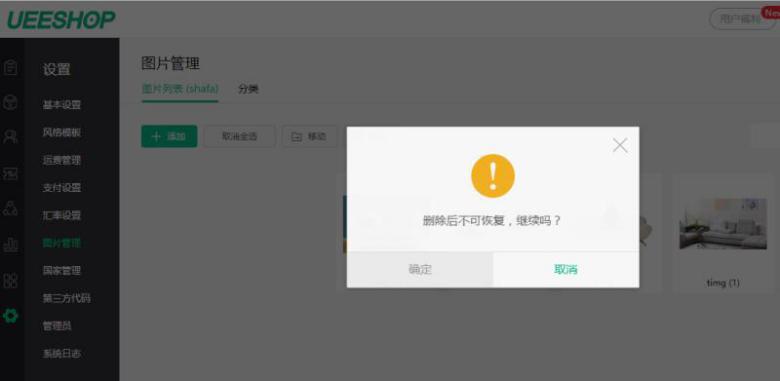Open the products box icon in sidebar

point(10,102)
